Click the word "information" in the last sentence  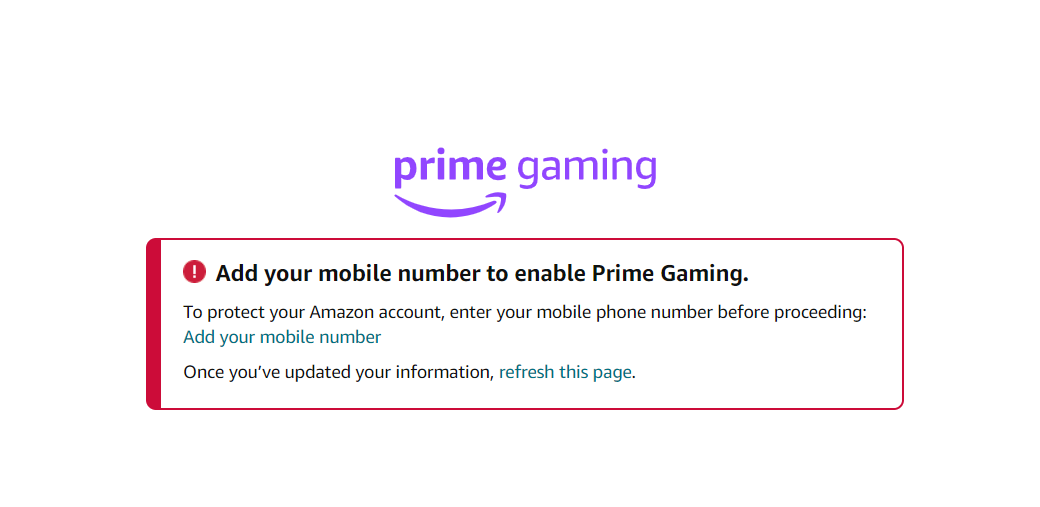point(442,372)
